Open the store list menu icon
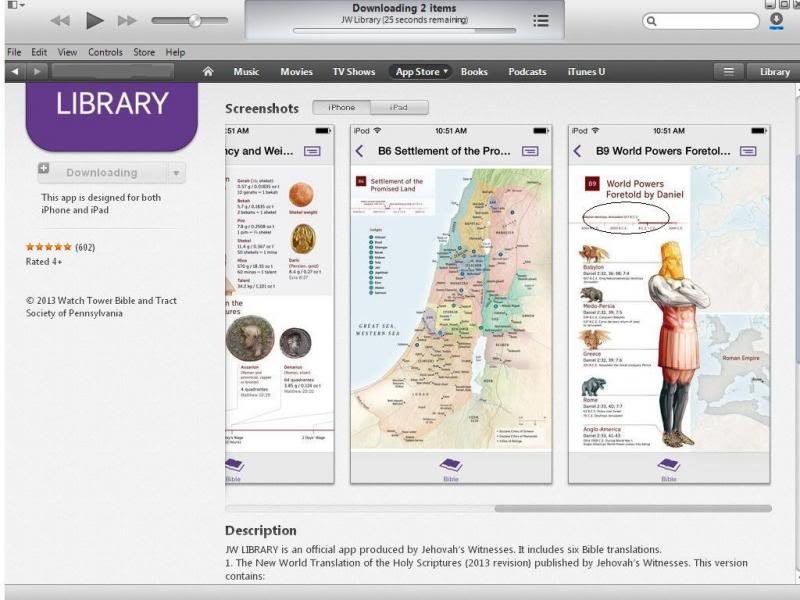The width and height of the screenshot is (800, 600). 728,71
